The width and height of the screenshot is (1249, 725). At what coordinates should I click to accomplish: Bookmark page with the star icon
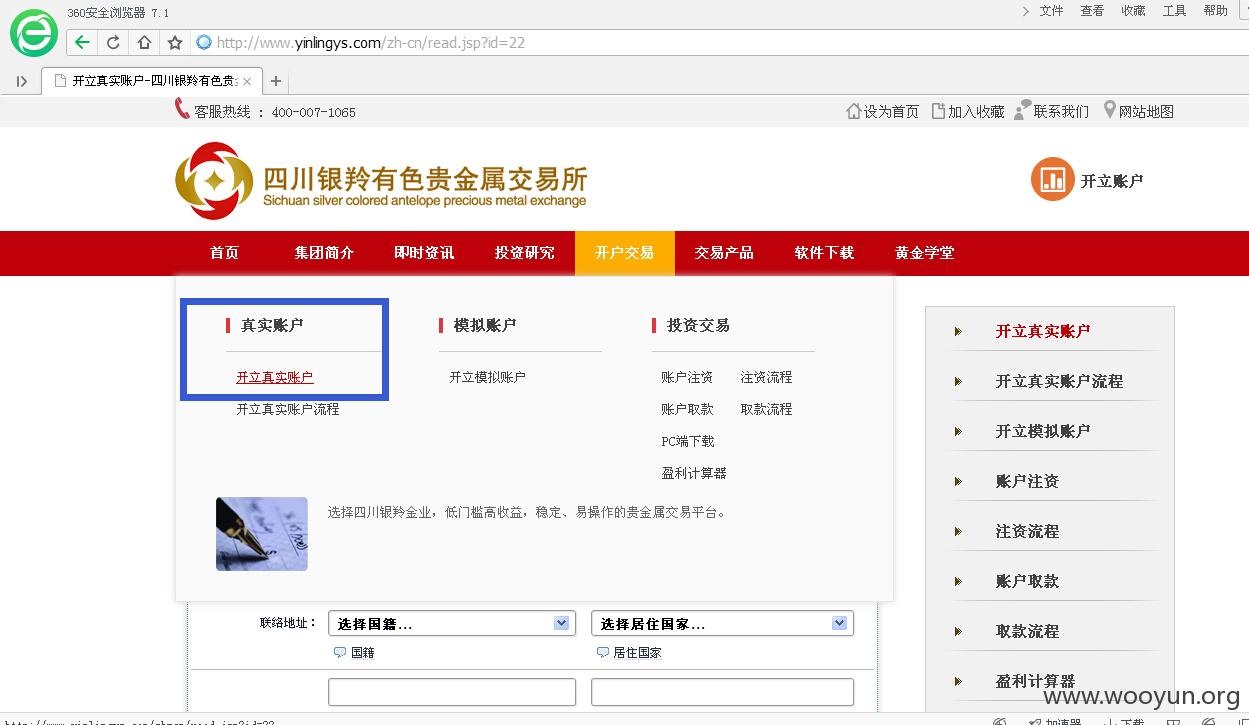175,42
